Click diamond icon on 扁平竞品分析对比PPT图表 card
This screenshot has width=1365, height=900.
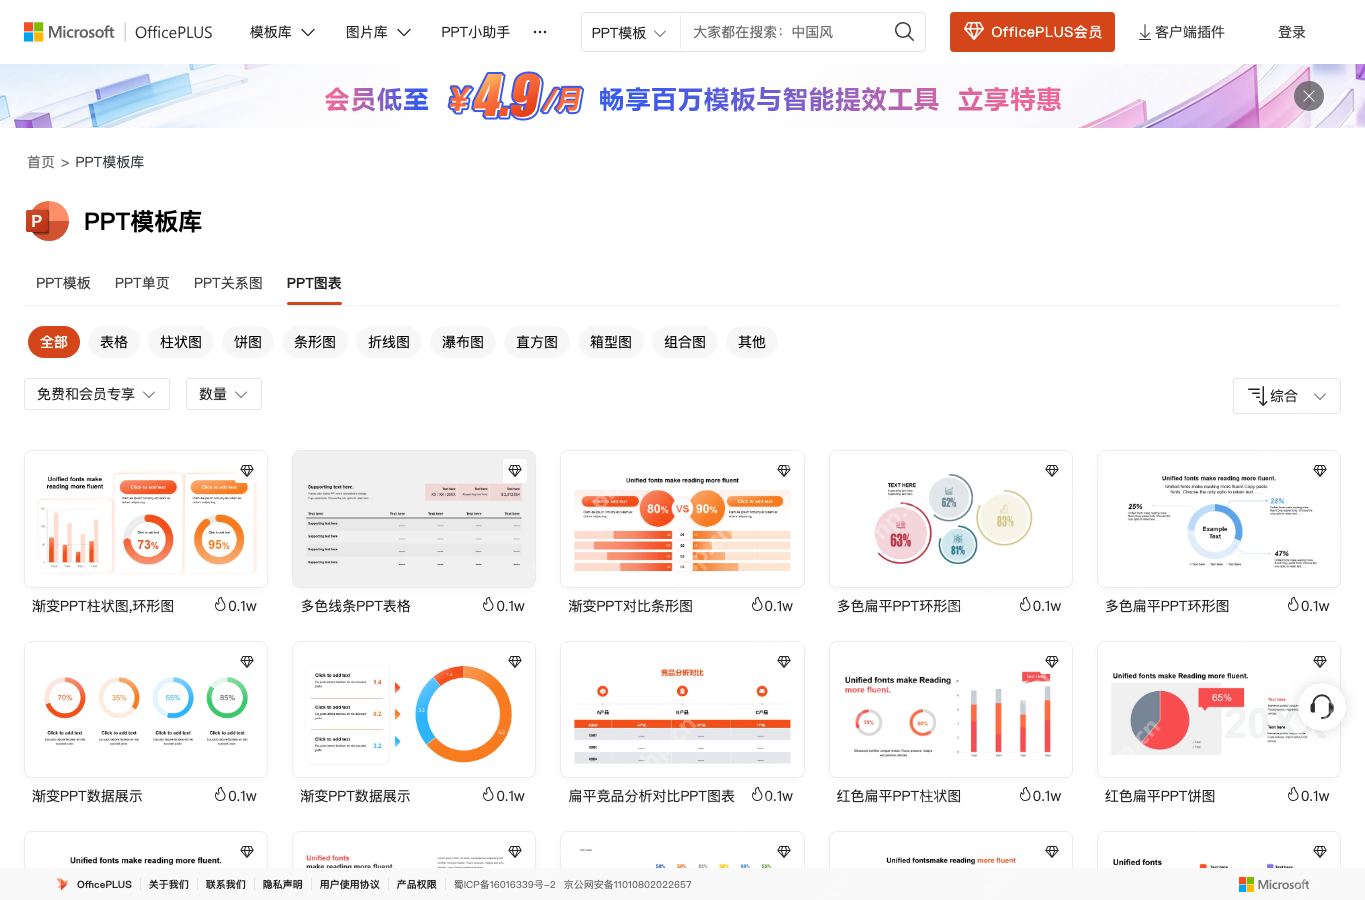(784, 661)
